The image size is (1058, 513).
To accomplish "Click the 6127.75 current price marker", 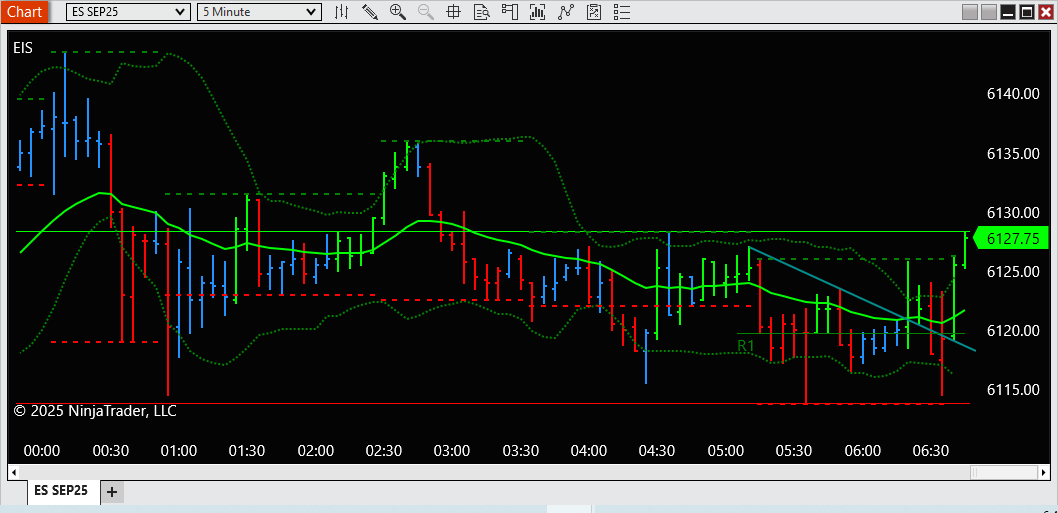I will click(x=1010, y=238).
